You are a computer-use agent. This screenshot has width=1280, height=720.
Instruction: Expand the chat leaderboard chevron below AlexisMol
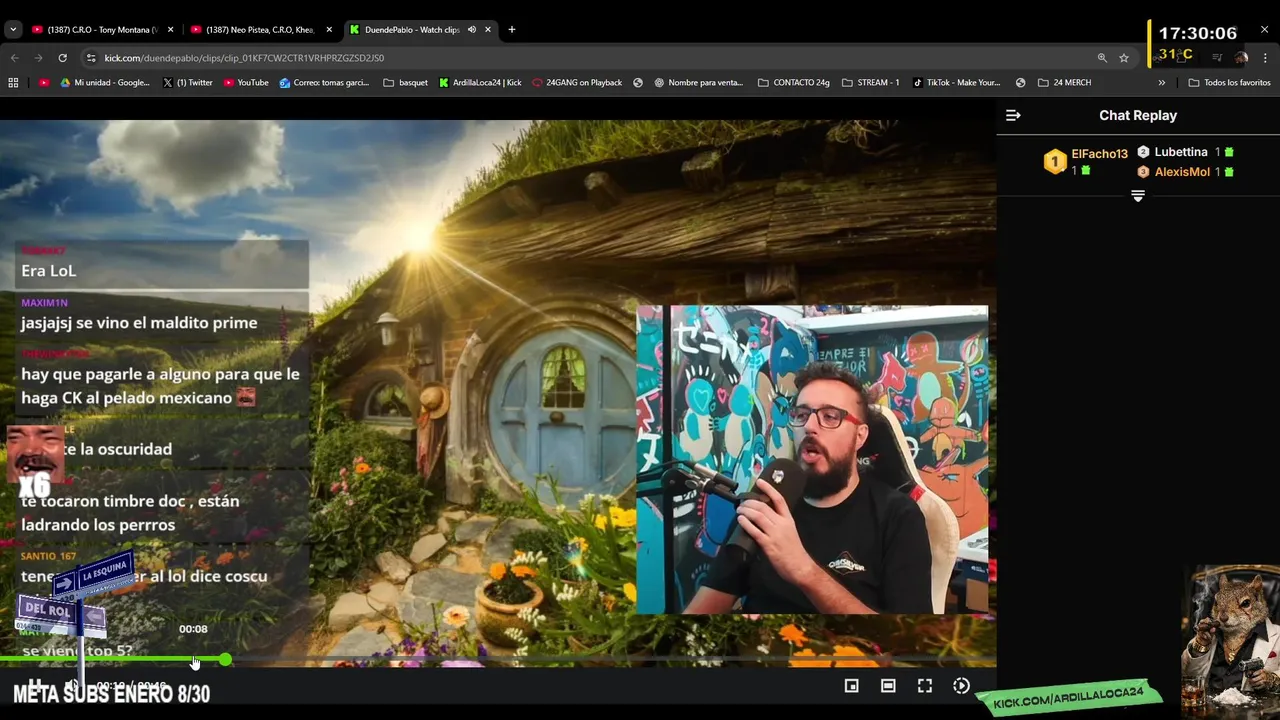1138,196
